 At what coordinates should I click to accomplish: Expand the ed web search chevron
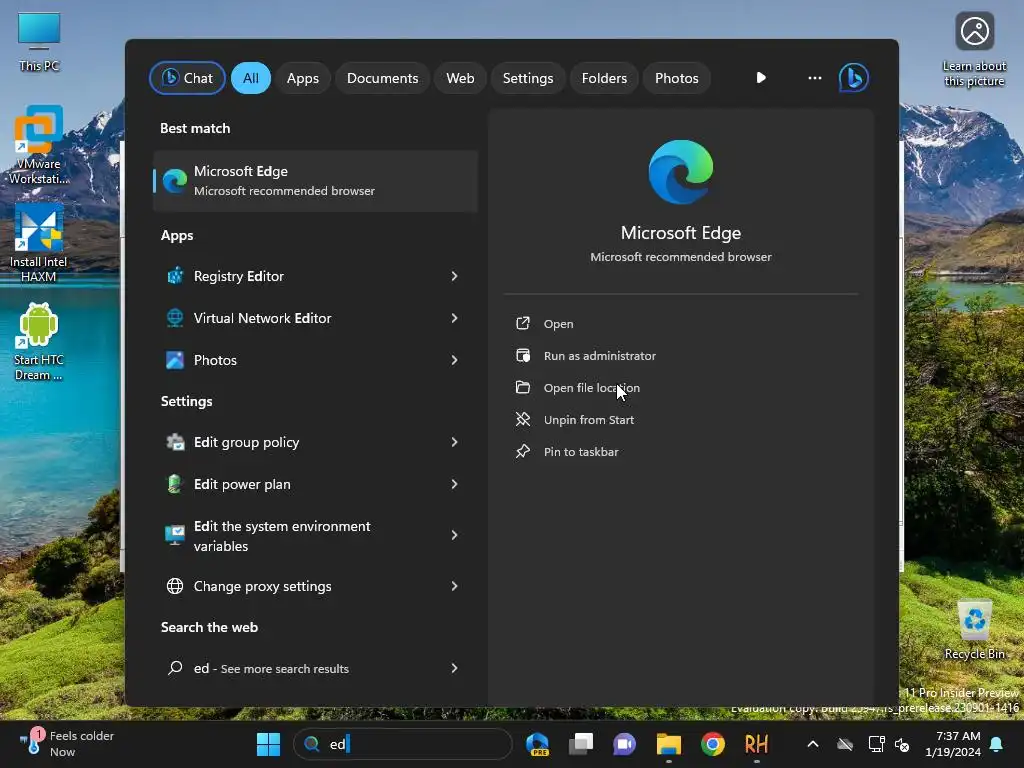point(455,668)
